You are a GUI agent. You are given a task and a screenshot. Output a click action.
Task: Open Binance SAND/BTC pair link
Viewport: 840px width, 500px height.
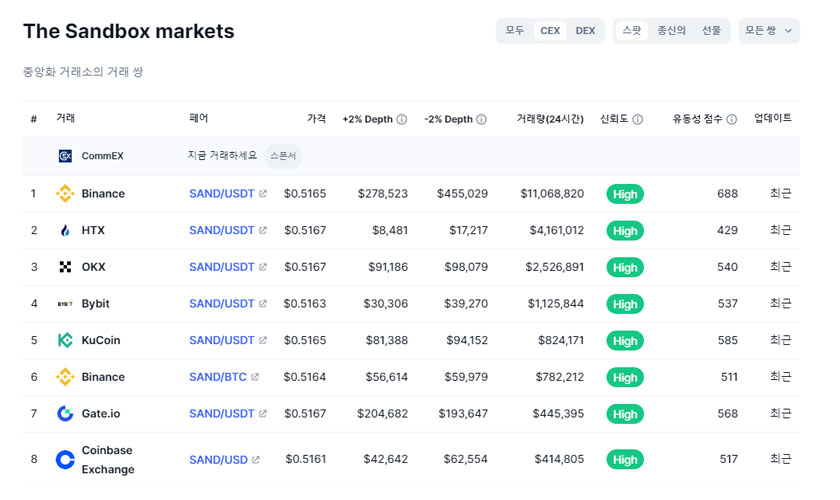218,377
